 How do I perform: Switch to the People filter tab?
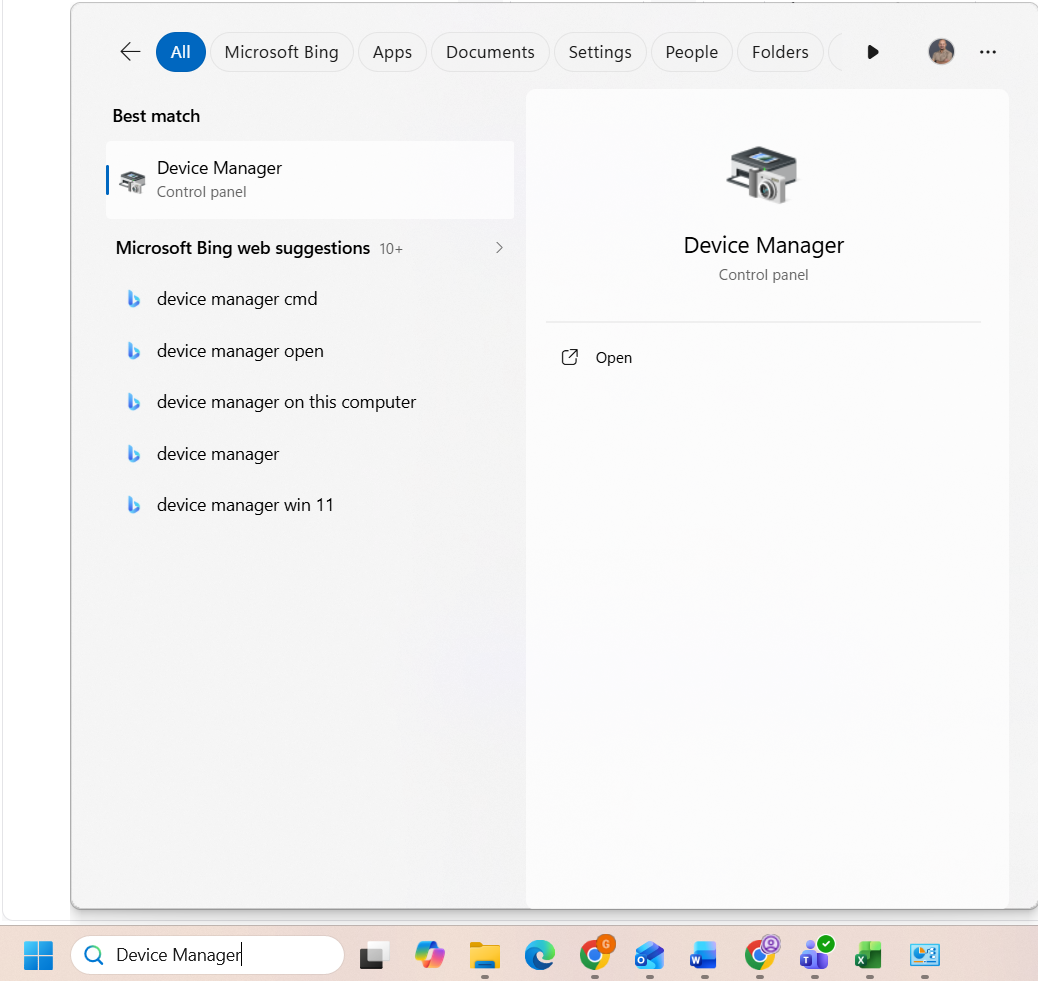(x=692, y=52)
